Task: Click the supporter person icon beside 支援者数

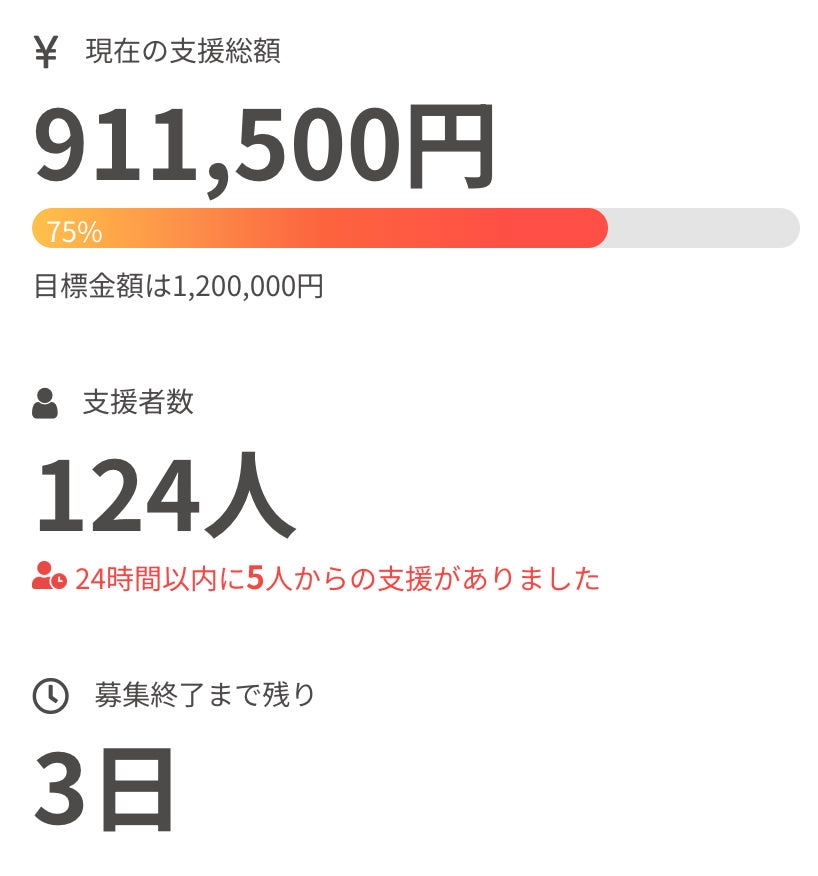Action: click(x=45, y=404)
